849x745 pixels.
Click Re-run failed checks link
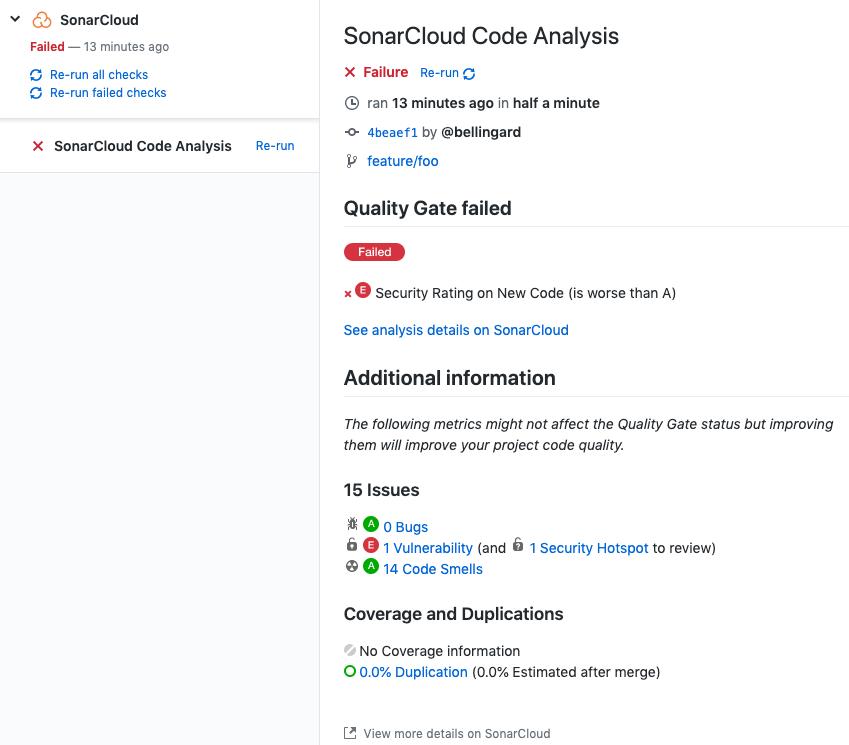pyautogui.click(x=108, y=93)
